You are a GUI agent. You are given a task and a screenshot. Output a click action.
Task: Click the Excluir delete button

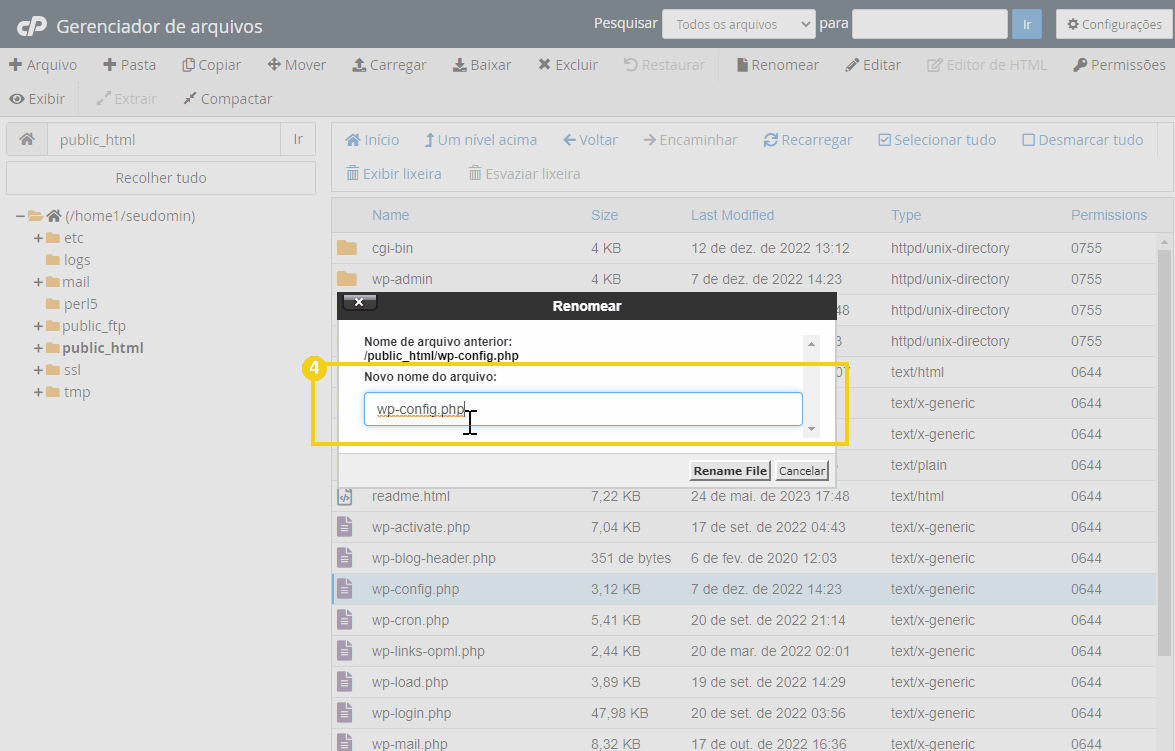tap(568, 65)
